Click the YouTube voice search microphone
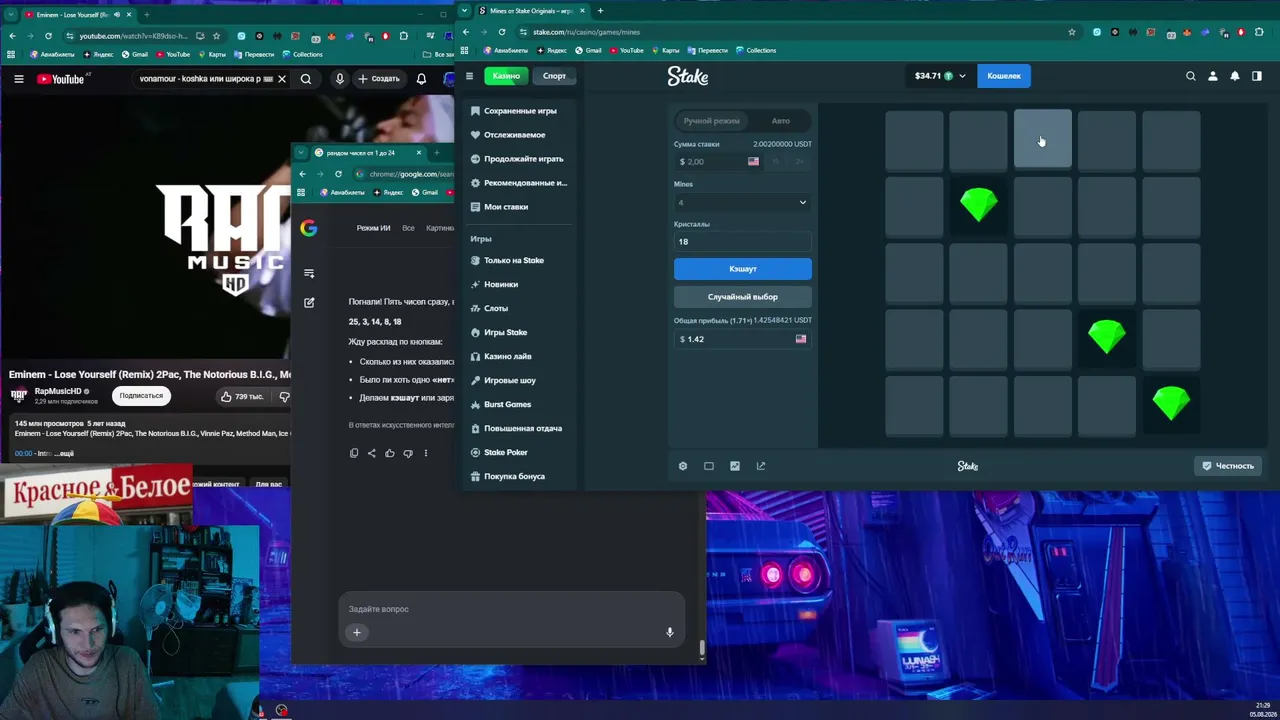This screenshot has width=1280, height=720. [340, 79]
